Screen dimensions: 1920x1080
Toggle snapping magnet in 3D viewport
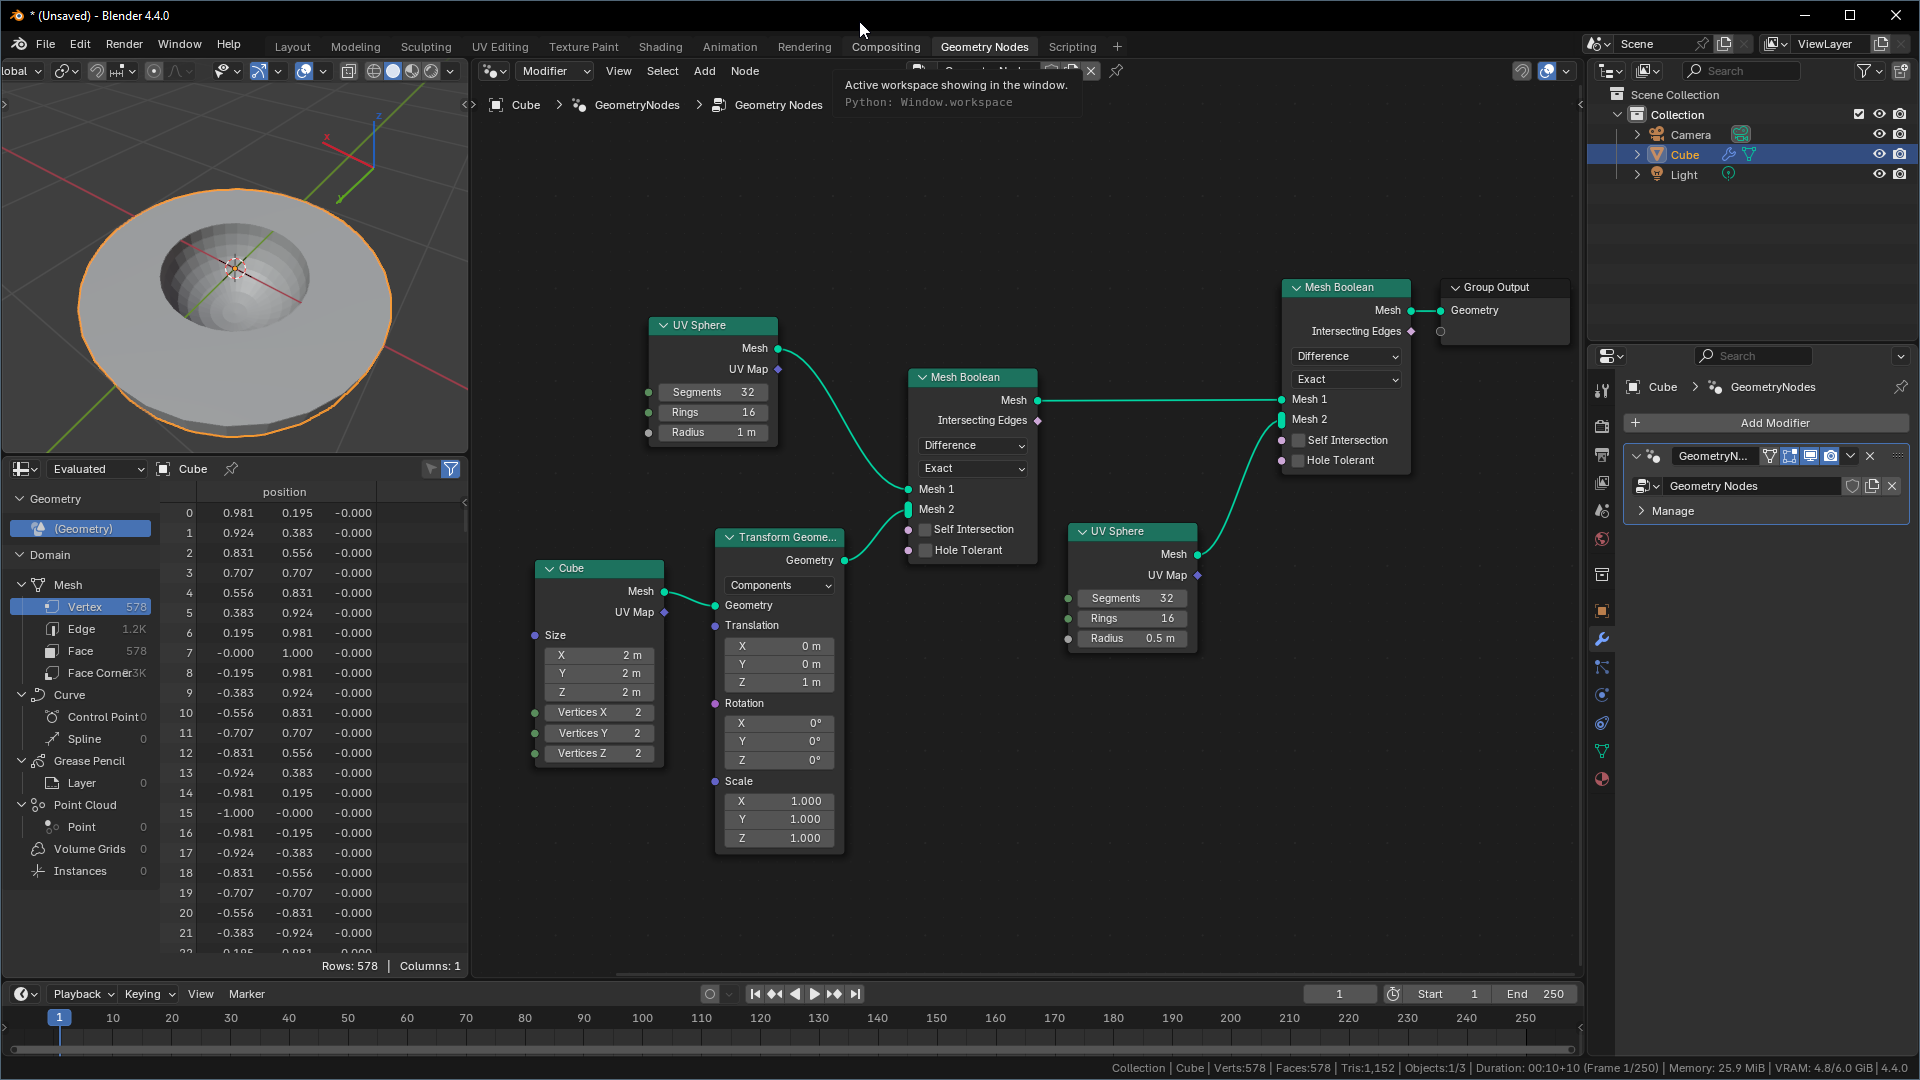[x=97, y=71]
